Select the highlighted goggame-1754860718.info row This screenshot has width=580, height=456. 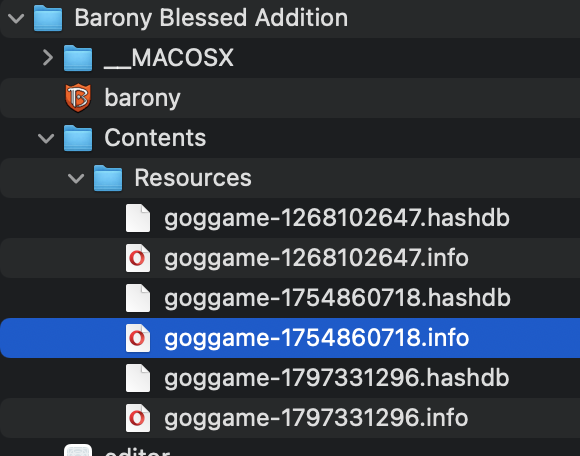(x=290, y=338)
